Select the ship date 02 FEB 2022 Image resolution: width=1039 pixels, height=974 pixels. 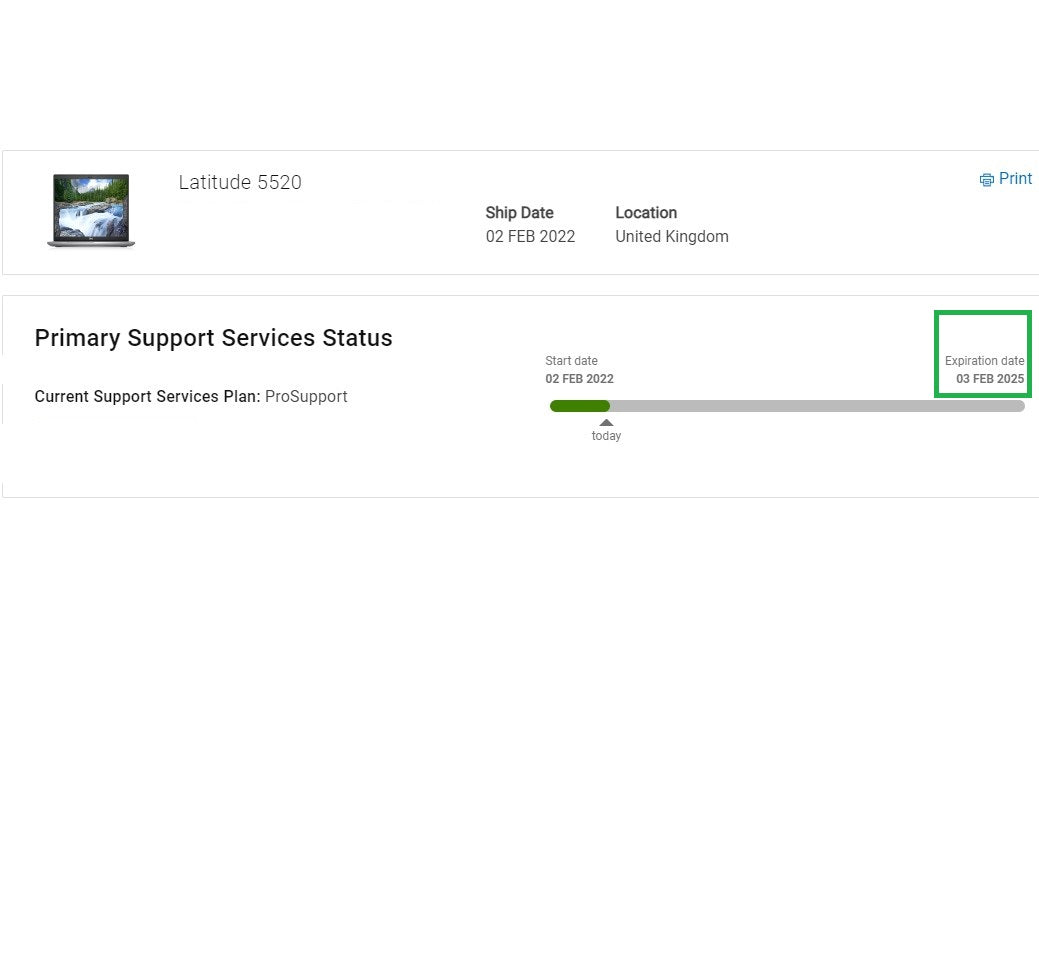(x=530, y=237)
